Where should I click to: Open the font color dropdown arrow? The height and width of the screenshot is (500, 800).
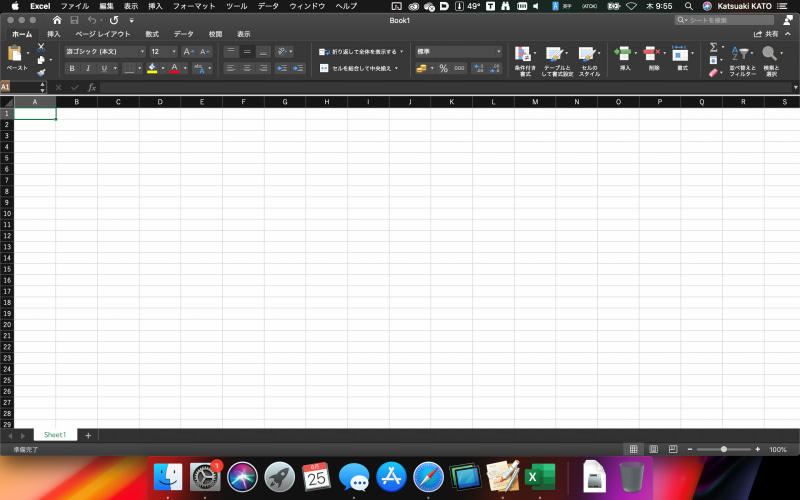click(185, 68)
